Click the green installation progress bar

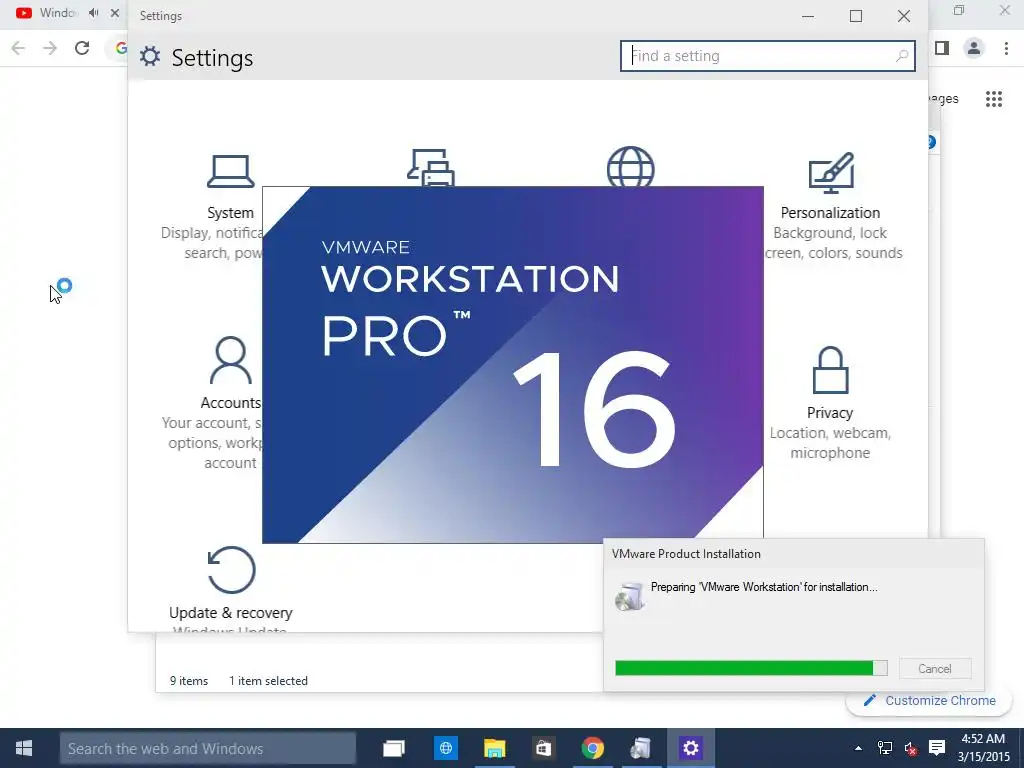coord(751,667)
